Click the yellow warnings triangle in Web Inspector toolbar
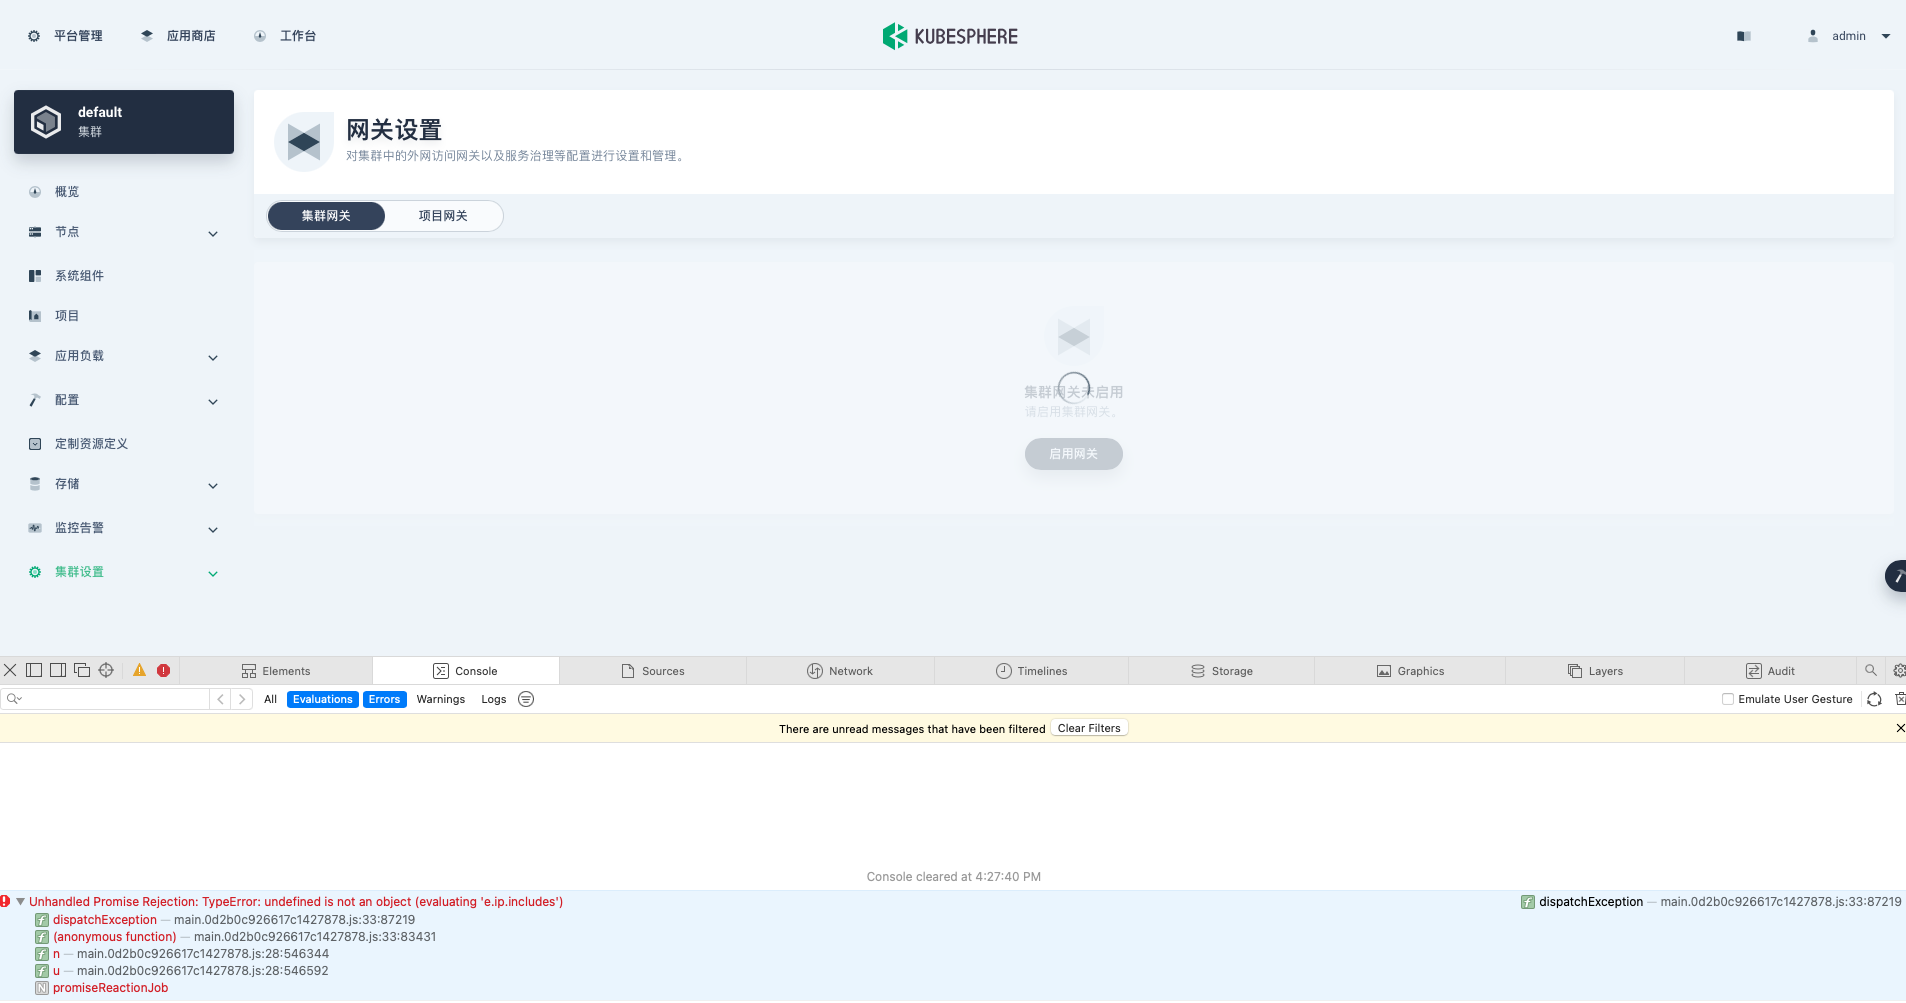This screenshot has width=1906, height=1003. [139, 670]
